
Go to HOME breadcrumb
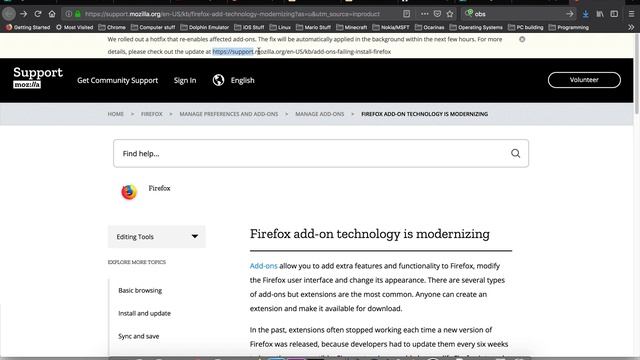click(x=116, y=114)
